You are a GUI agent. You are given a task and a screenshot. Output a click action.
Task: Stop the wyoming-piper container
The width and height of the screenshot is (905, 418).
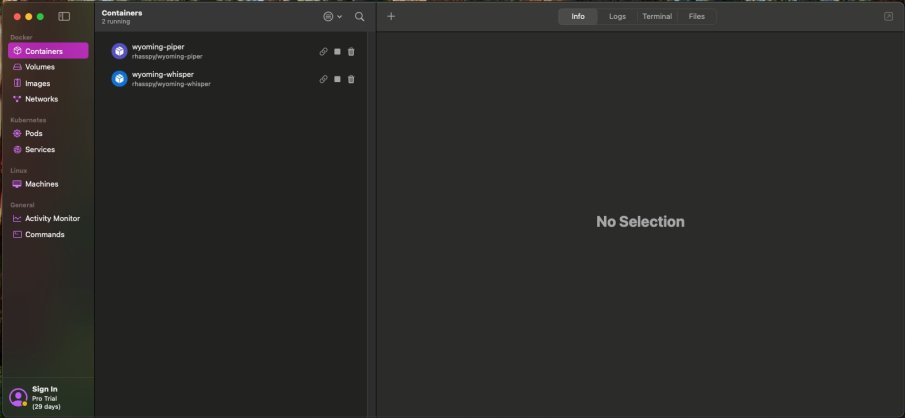pyautogui.click(x=337, y=51)
